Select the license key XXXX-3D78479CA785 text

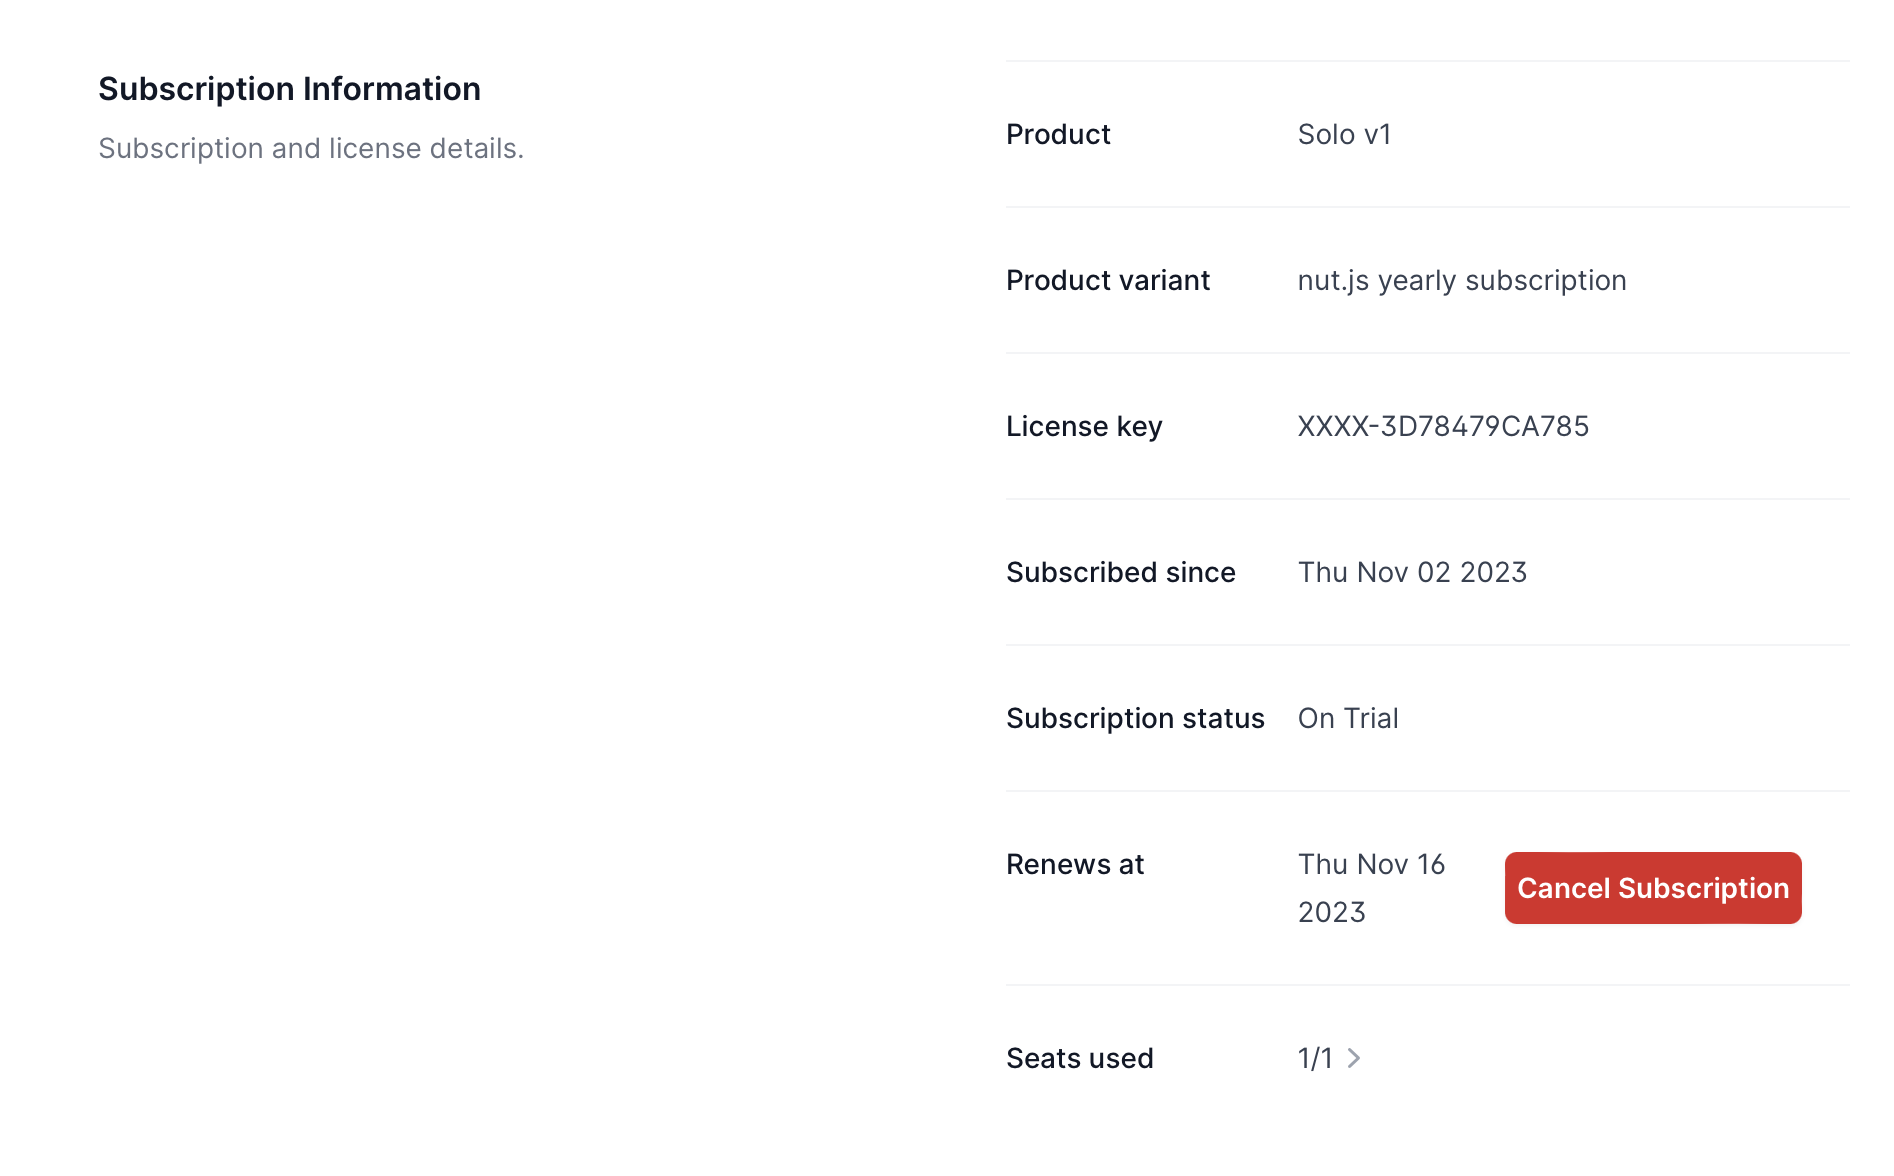tap(1443, 426)
